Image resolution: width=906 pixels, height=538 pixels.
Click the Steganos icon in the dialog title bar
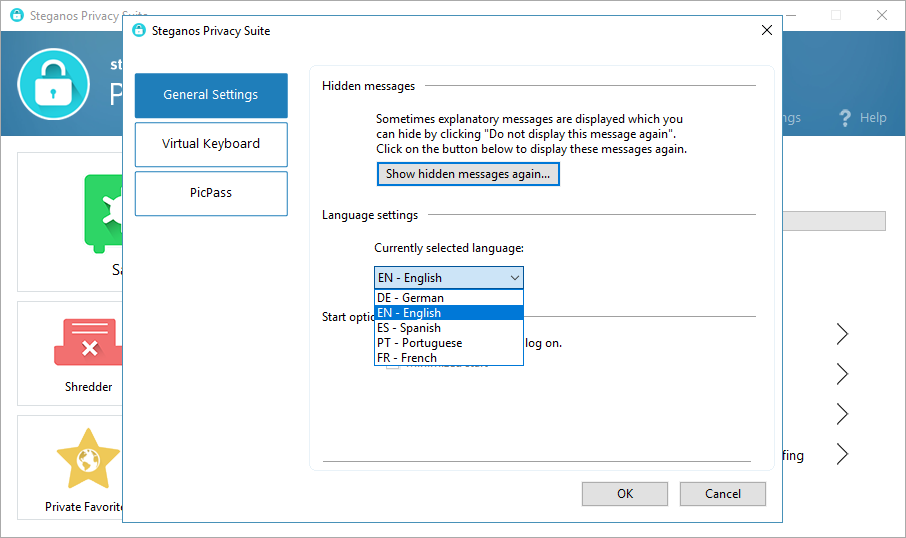139,30
